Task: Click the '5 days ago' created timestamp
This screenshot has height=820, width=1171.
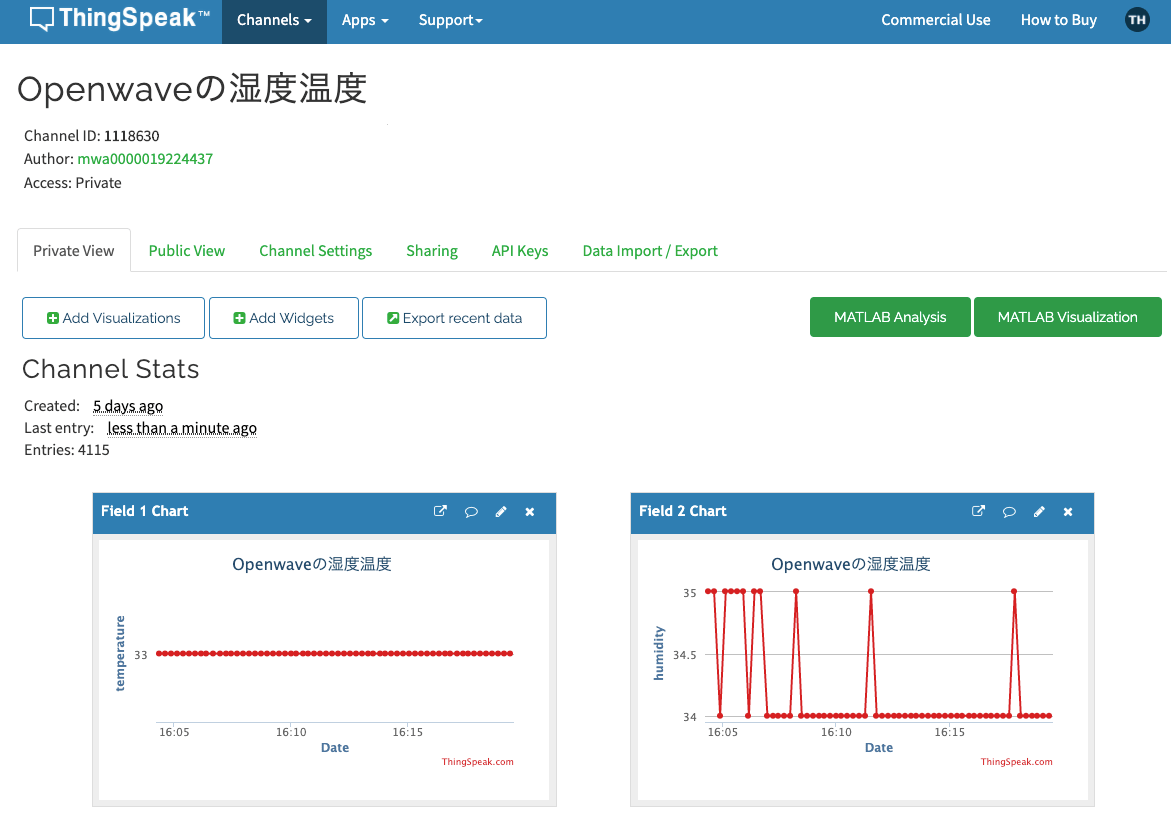Action: coord(128,406)
